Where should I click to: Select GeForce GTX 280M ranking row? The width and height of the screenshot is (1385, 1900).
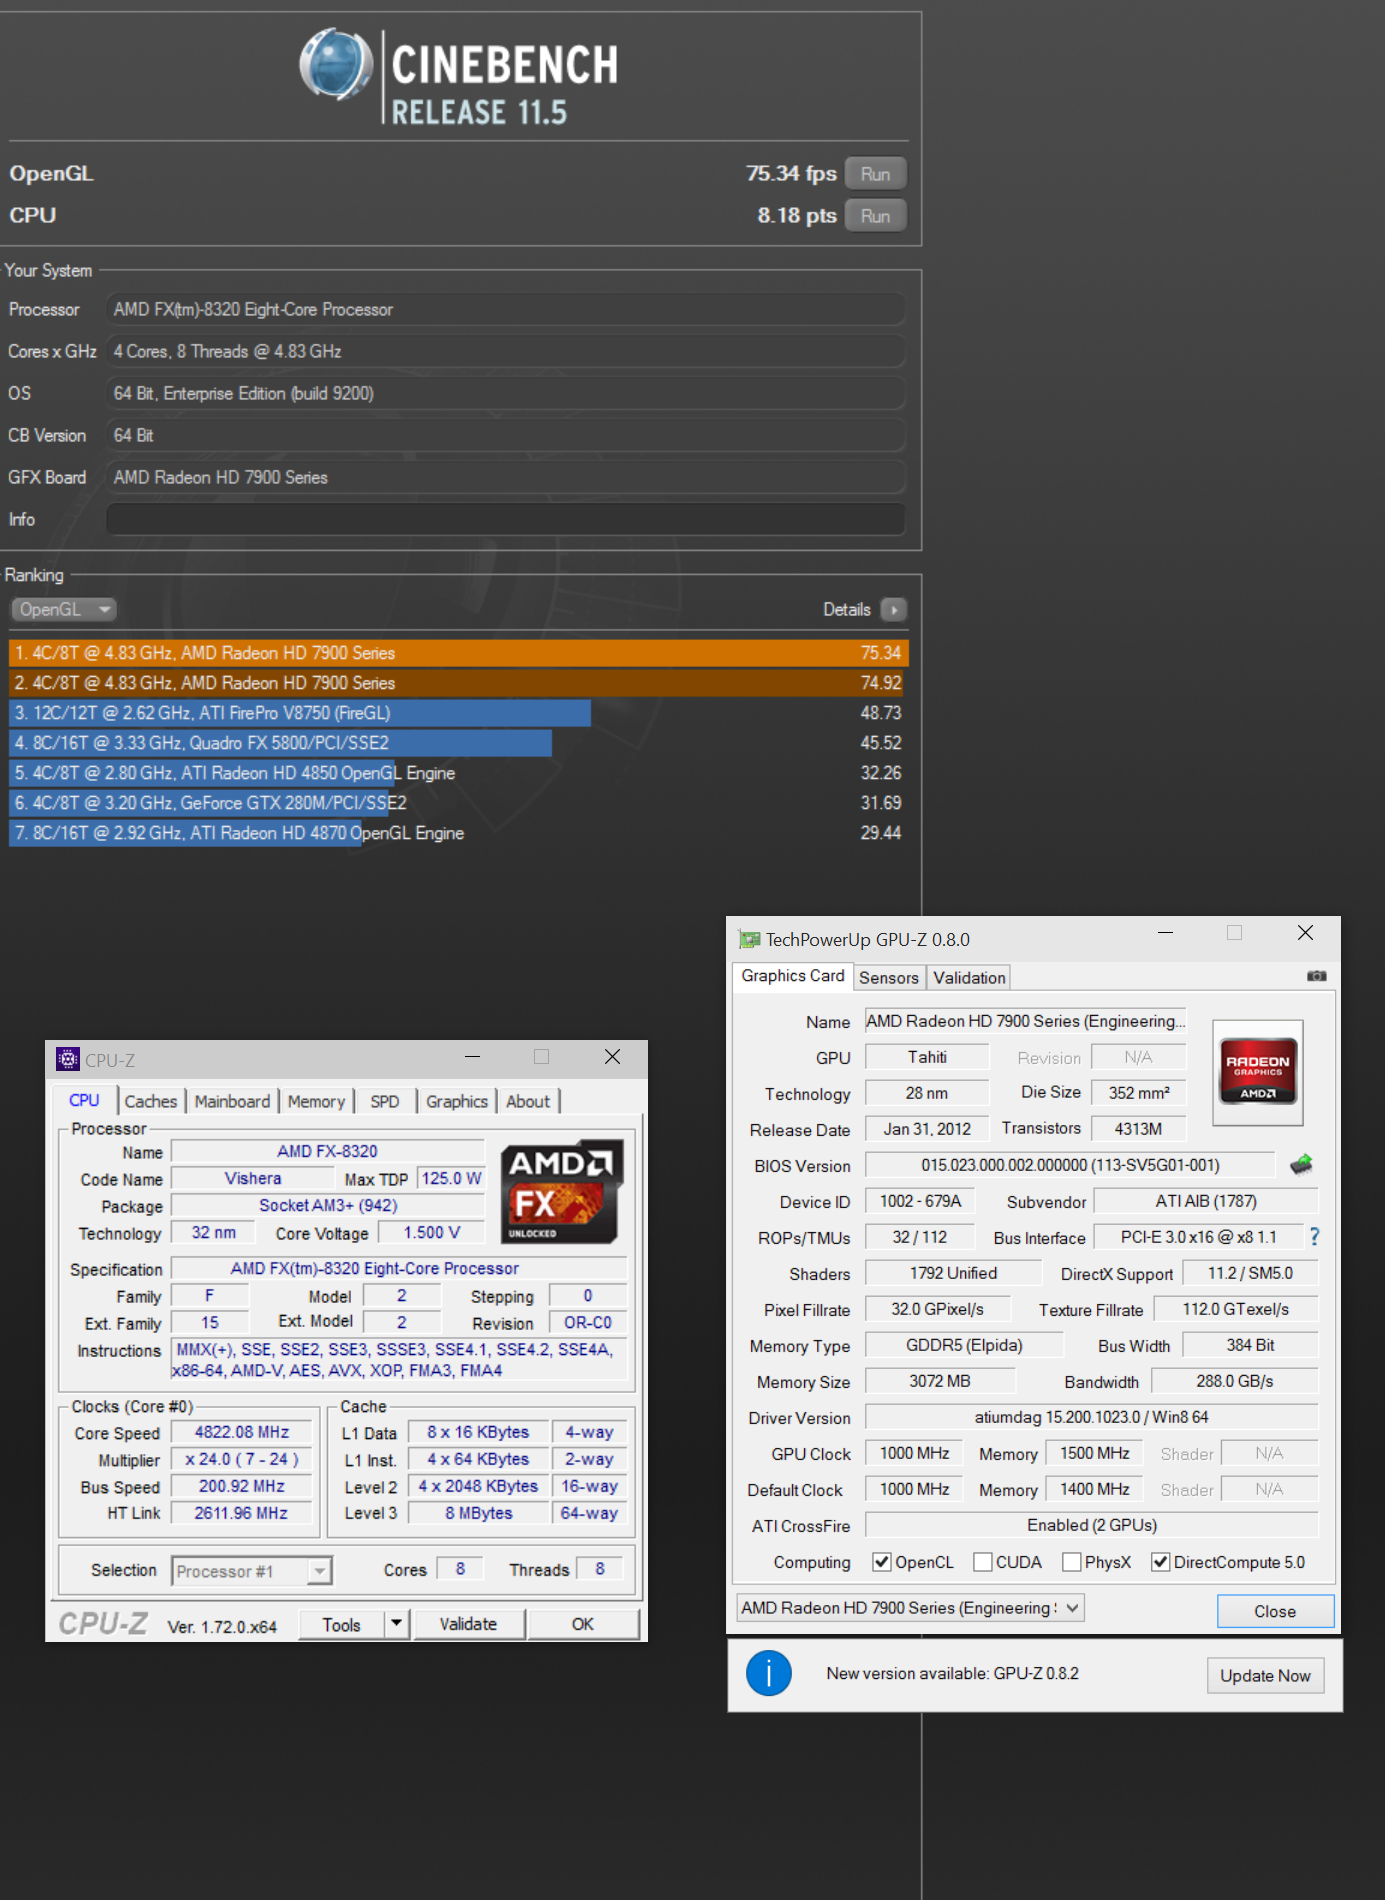pyautogui.click(x=458, y=803)
